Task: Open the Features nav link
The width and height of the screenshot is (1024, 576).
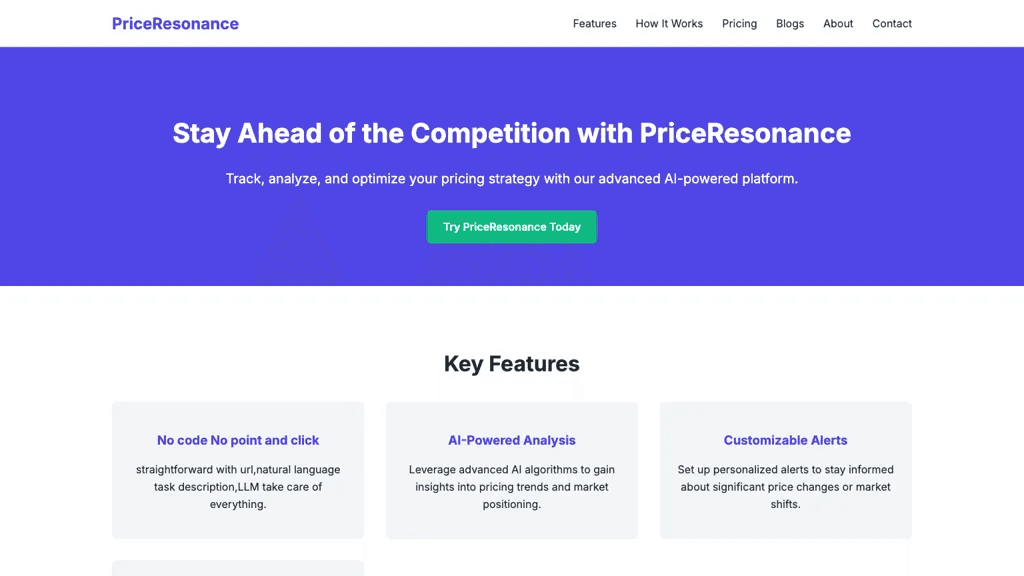Action: [x=594, y=24]
